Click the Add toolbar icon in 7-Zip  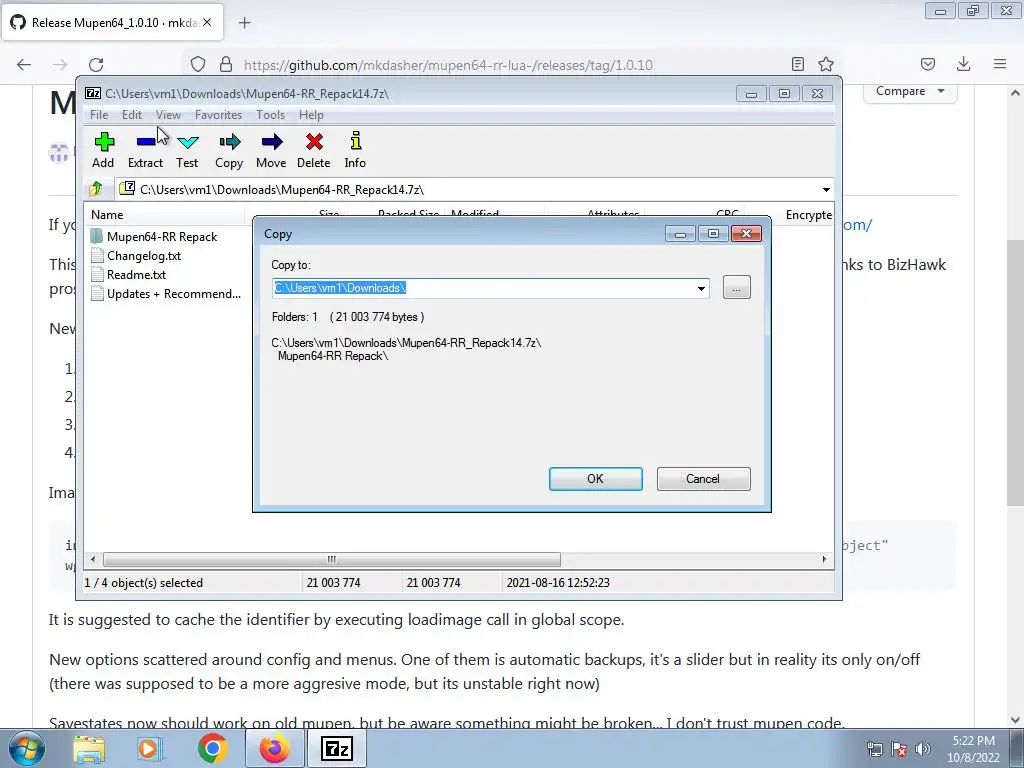(x=103, y=150)
